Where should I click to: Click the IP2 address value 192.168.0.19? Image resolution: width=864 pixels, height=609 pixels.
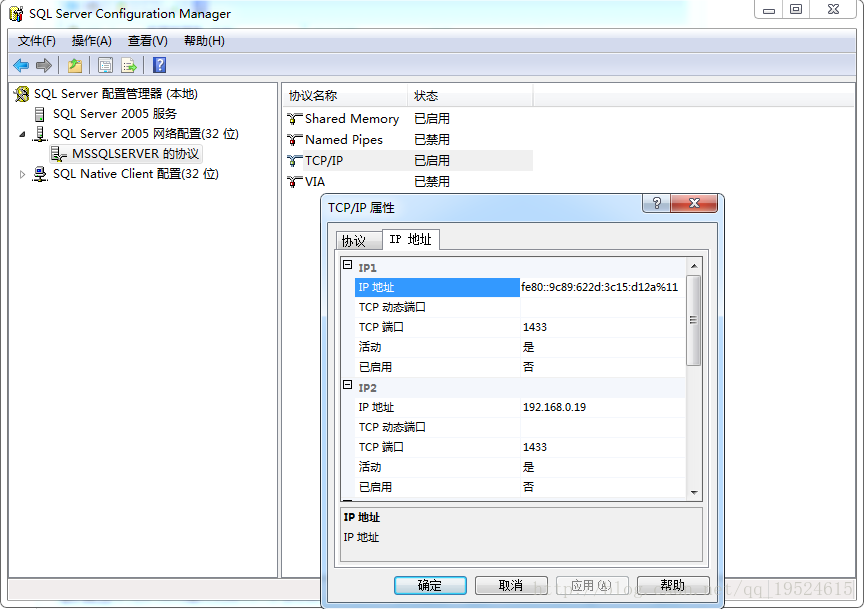coord(603,407)
